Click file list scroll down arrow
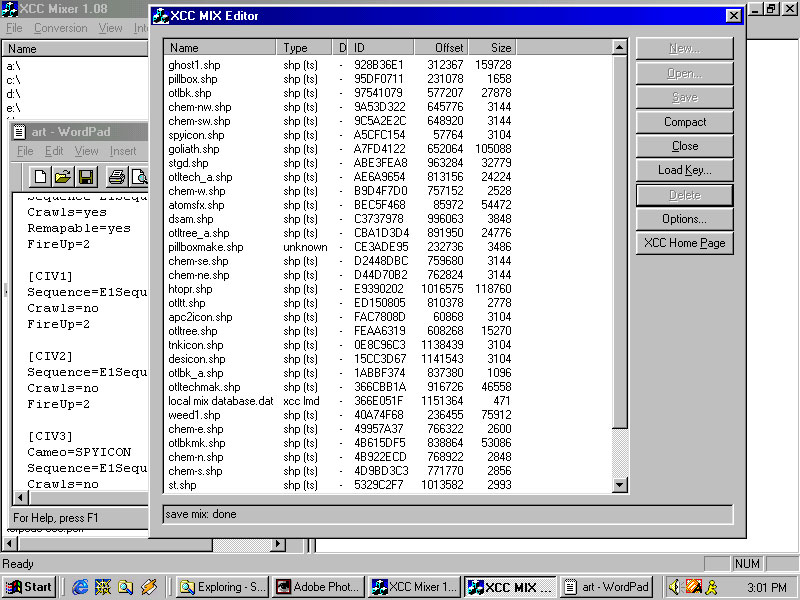 tap(619, 485)
